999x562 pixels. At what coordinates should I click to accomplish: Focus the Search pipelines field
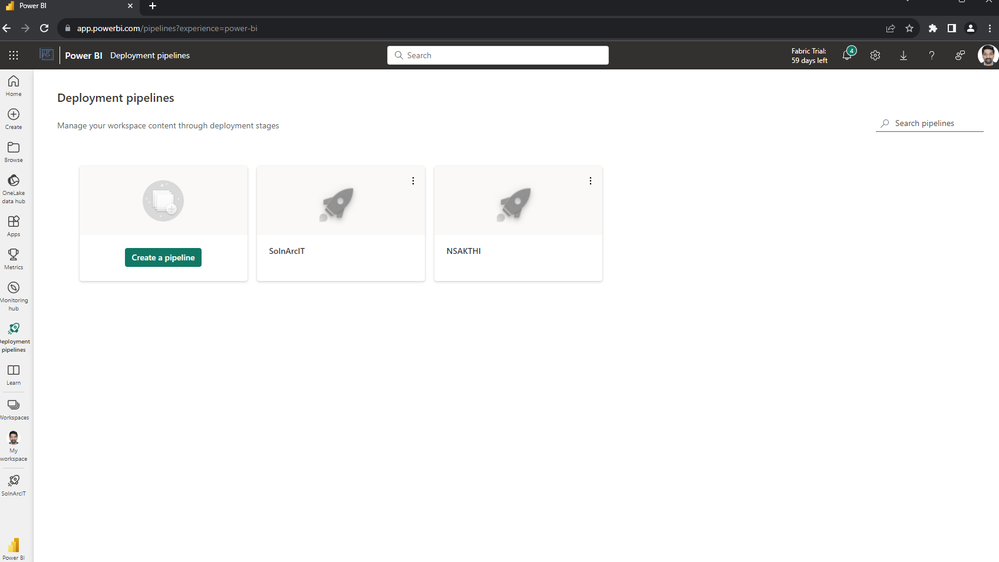(x=930, y=123)
